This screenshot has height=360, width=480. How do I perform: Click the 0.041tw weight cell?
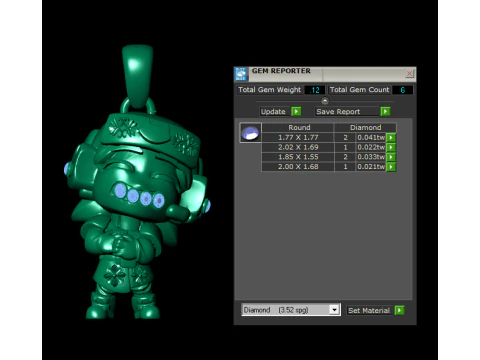pos(371,137)
